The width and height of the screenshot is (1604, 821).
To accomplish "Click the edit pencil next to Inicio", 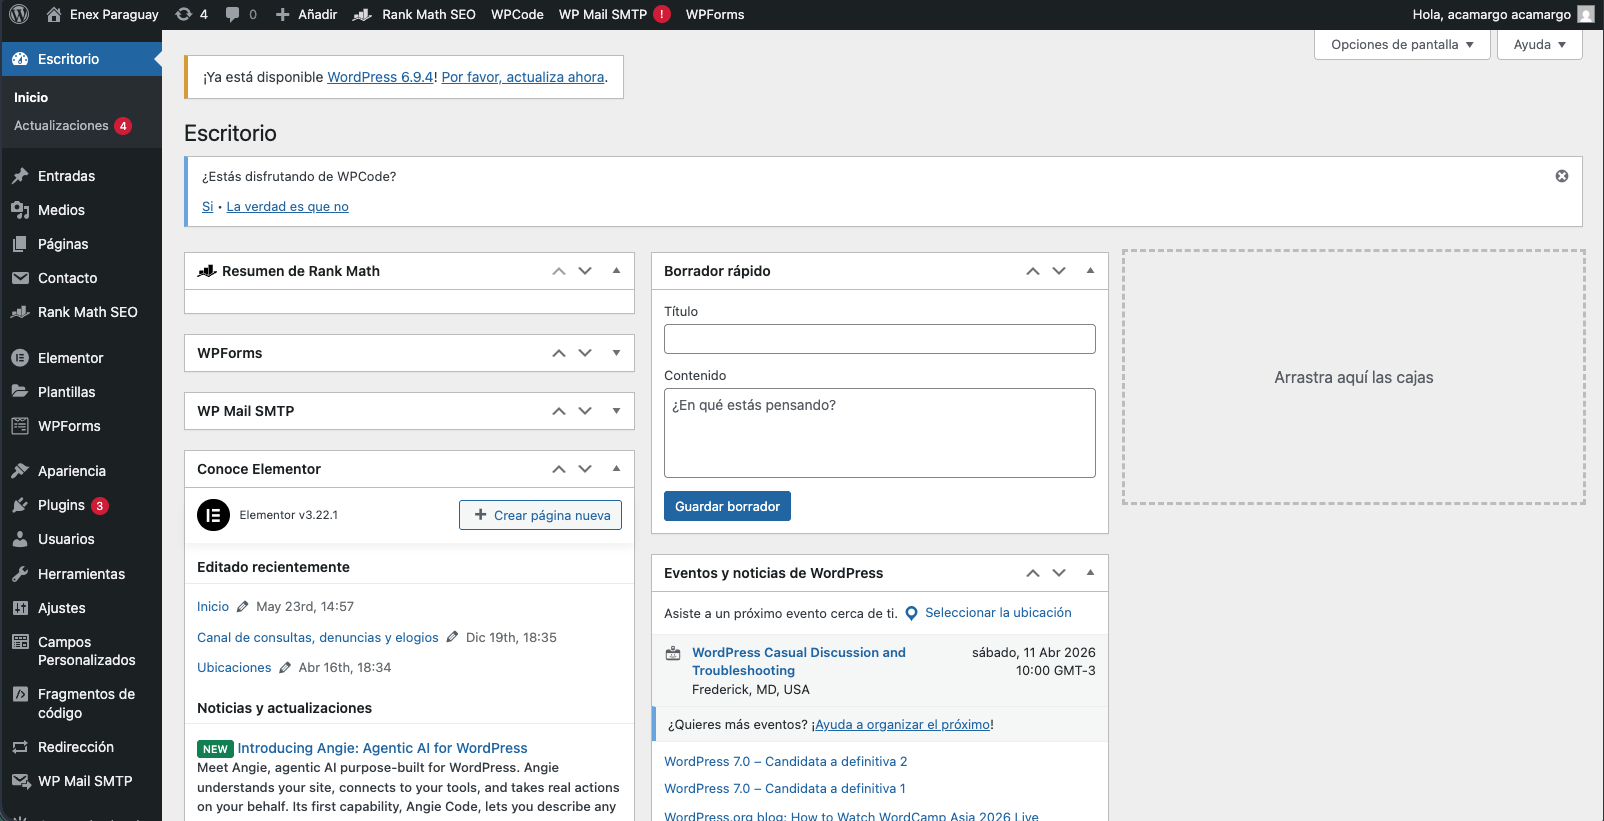I will tap(242, 606).
